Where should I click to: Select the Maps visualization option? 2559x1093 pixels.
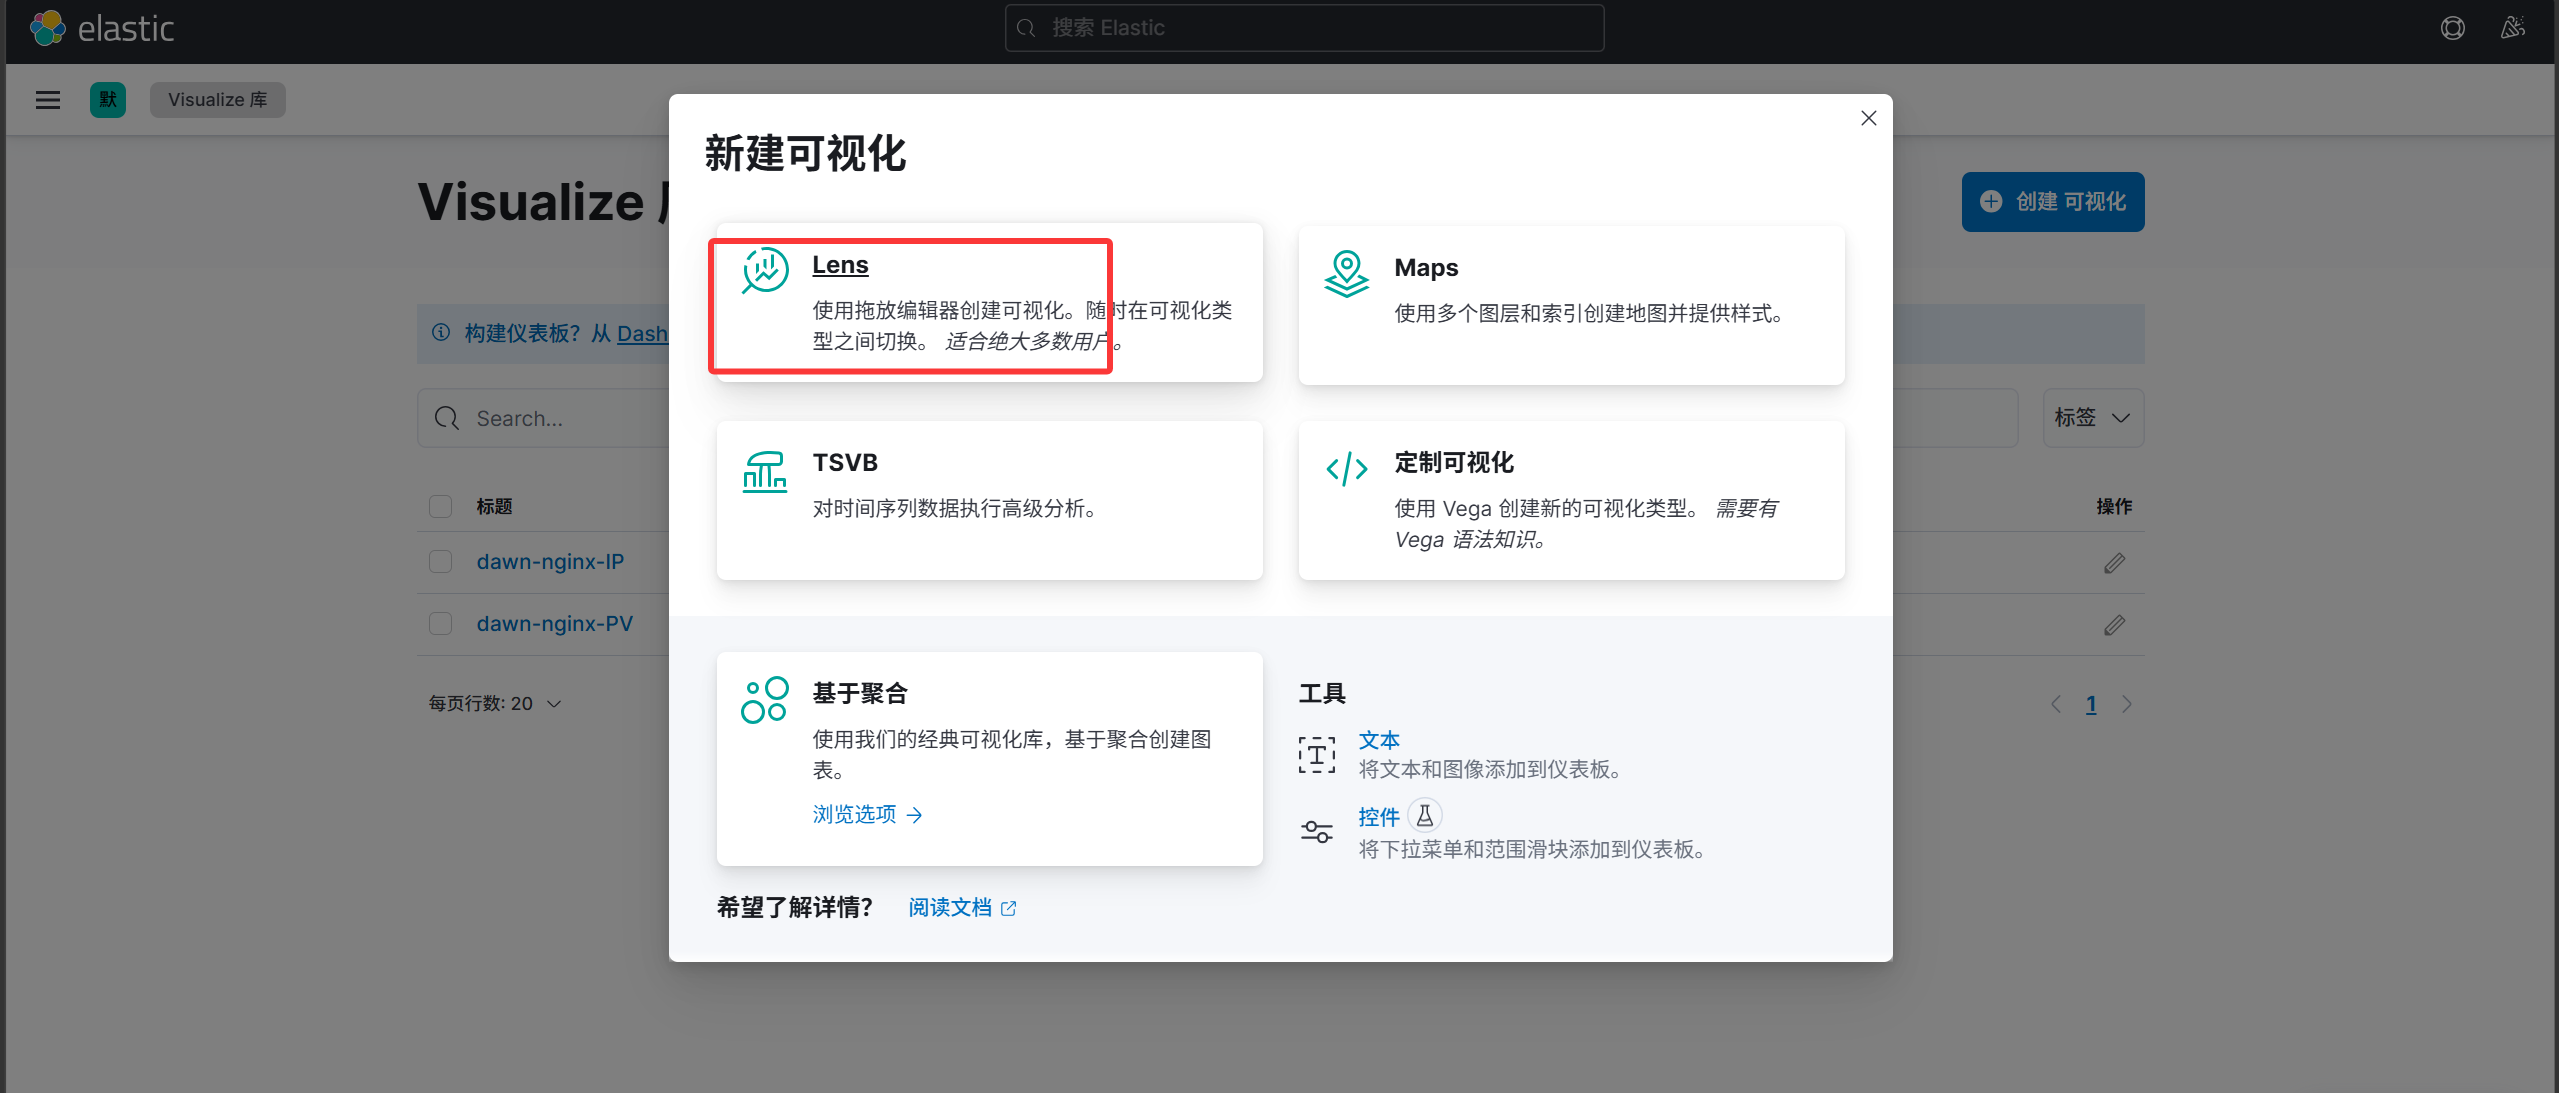point(1571,303)
